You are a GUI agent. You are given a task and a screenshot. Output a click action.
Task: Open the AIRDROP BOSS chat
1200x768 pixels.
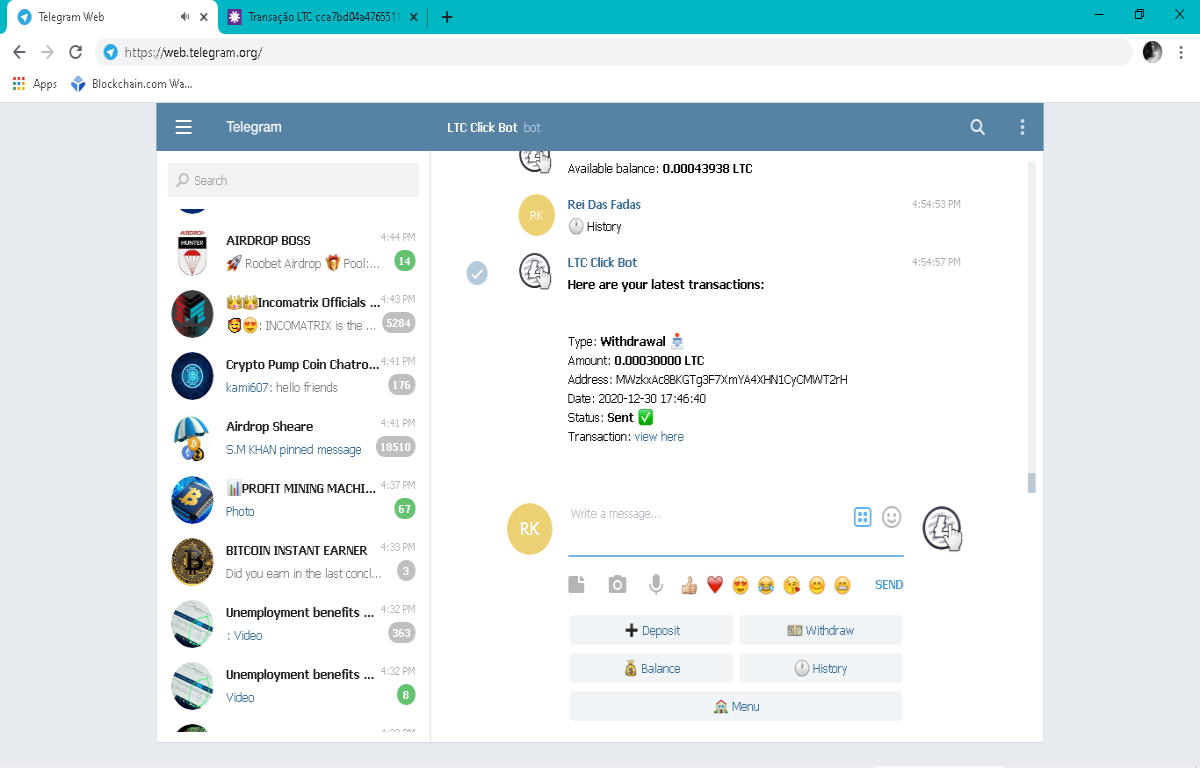point(294,252)
